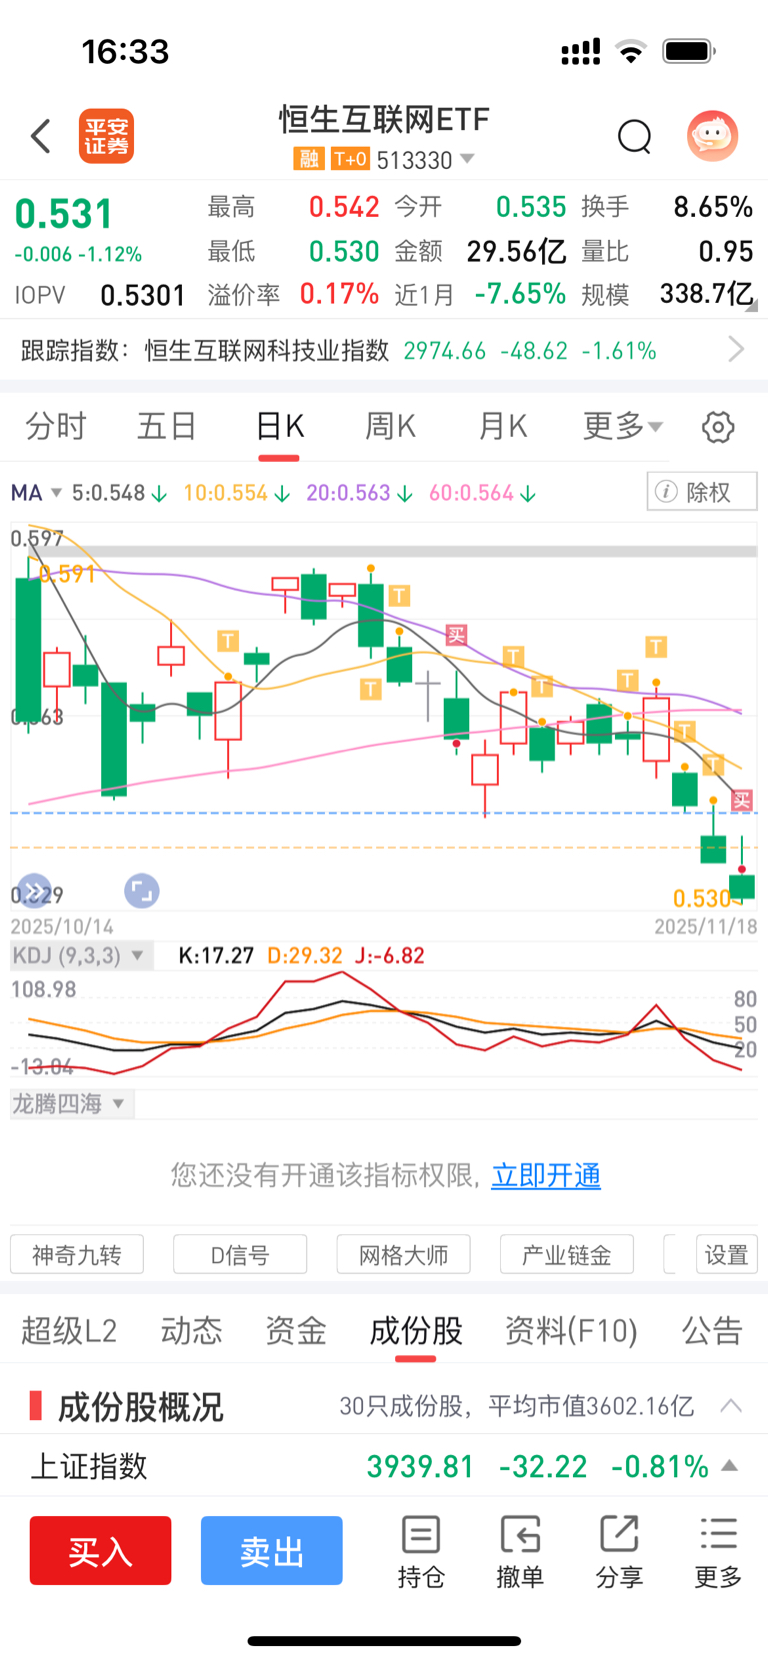
Task: Open tracked index details chevron
Action: pyautogui.click(x=737, y=349)
